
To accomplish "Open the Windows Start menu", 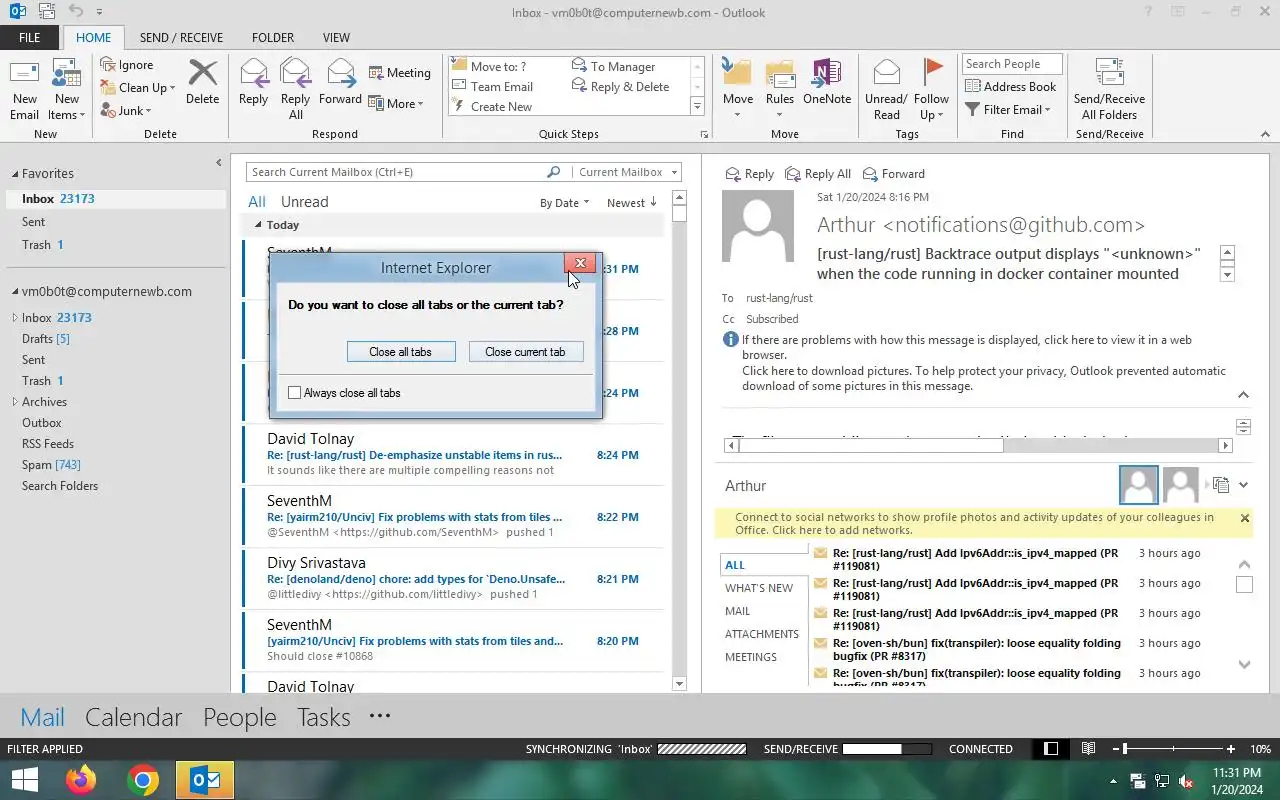I will pos(24,779).
